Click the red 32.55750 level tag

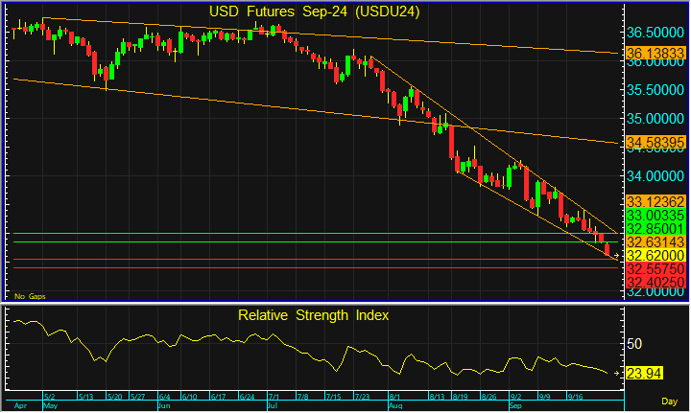click(x=654, y=270)
